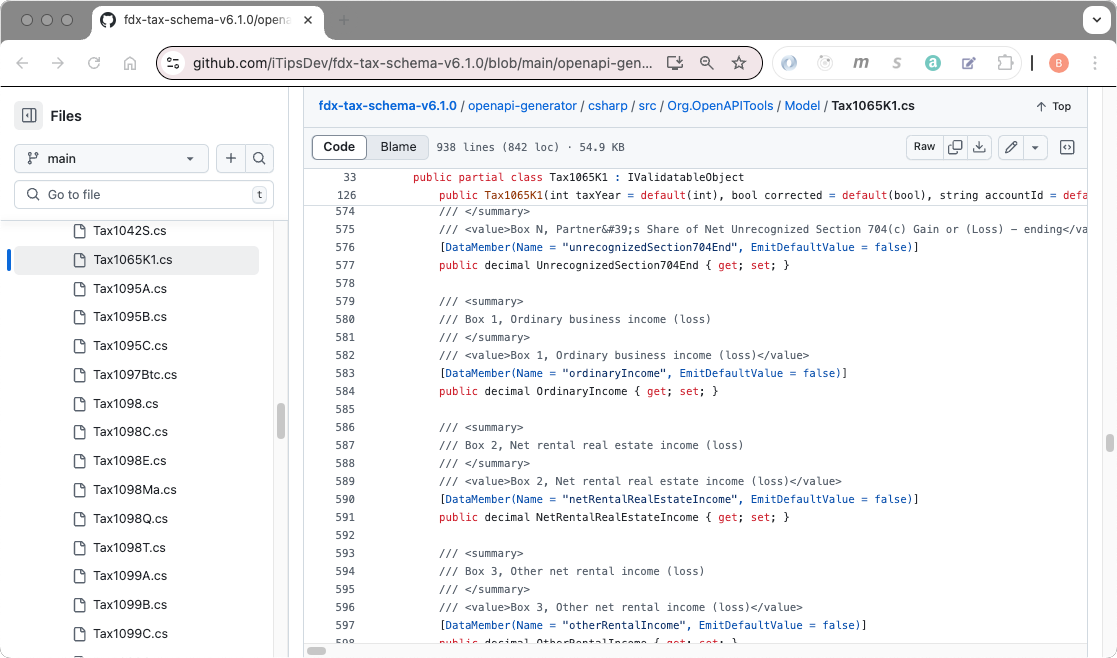Image resolution: width=1117 pixels, height=658 pixels.
Task: Select the Code tab
Action: (339, 146)
